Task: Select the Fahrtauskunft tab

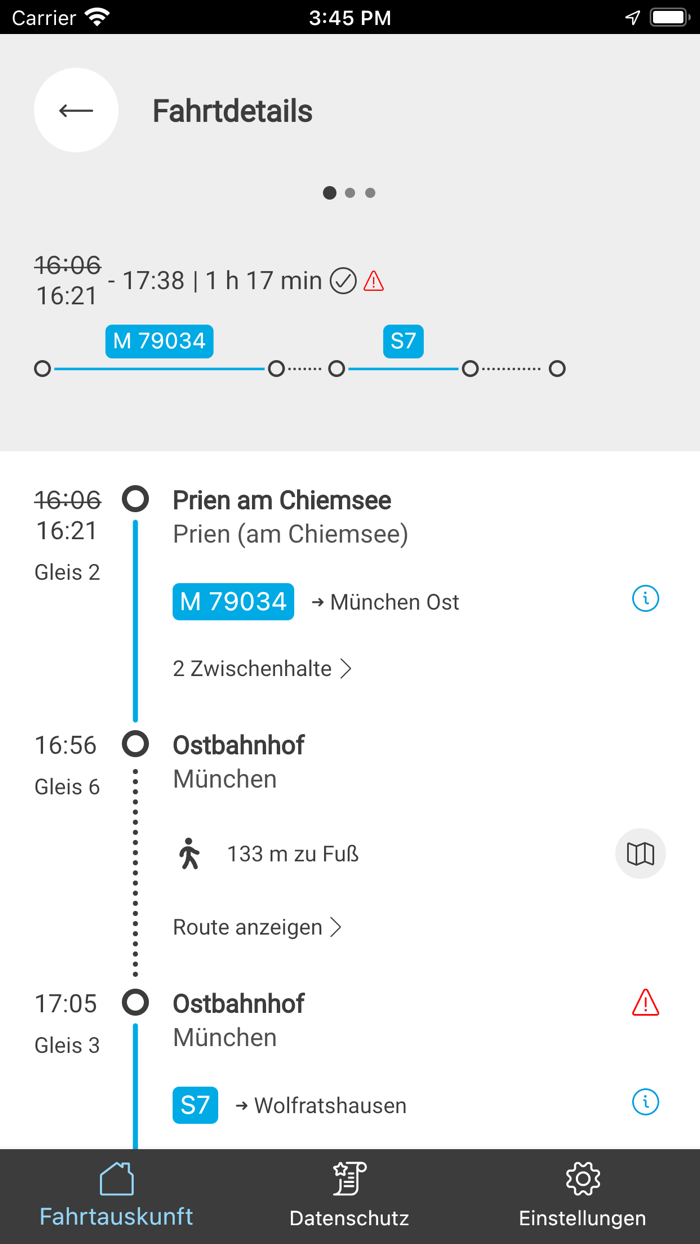Action: [116, 1196]
